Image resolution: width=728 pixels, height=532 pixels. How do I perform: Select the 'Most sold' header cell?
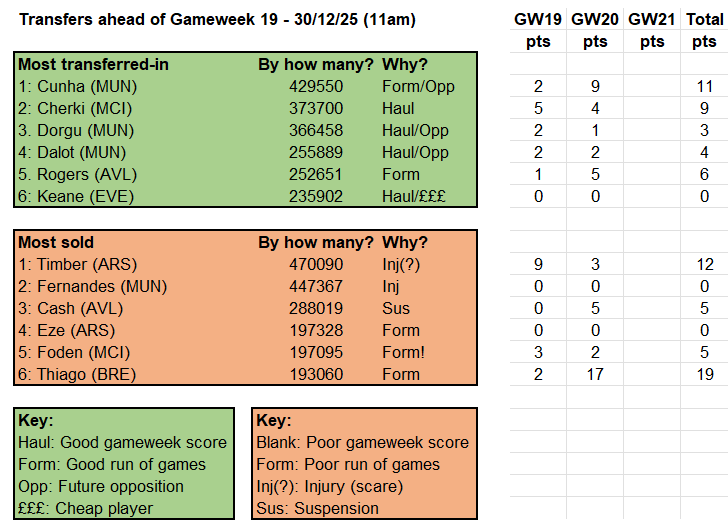coord(58,242)
